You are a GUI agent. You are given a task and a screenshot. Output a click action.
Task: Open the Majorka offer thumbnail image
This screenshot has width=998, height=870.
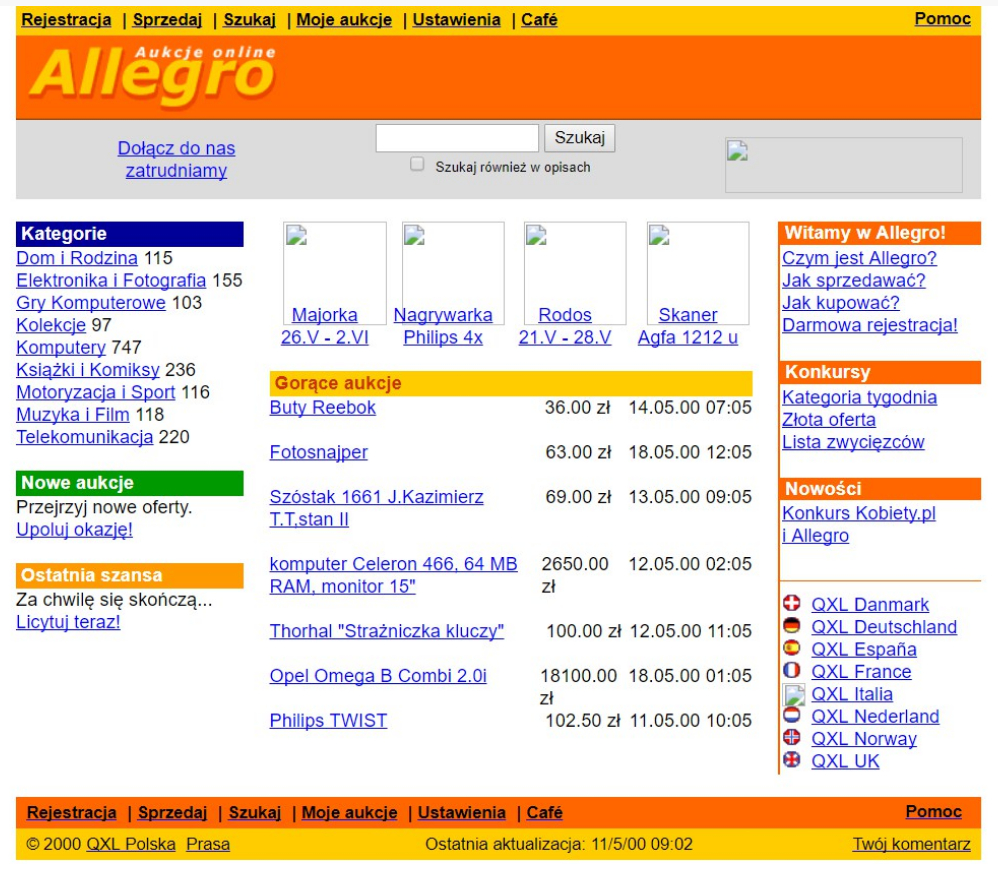334,272
